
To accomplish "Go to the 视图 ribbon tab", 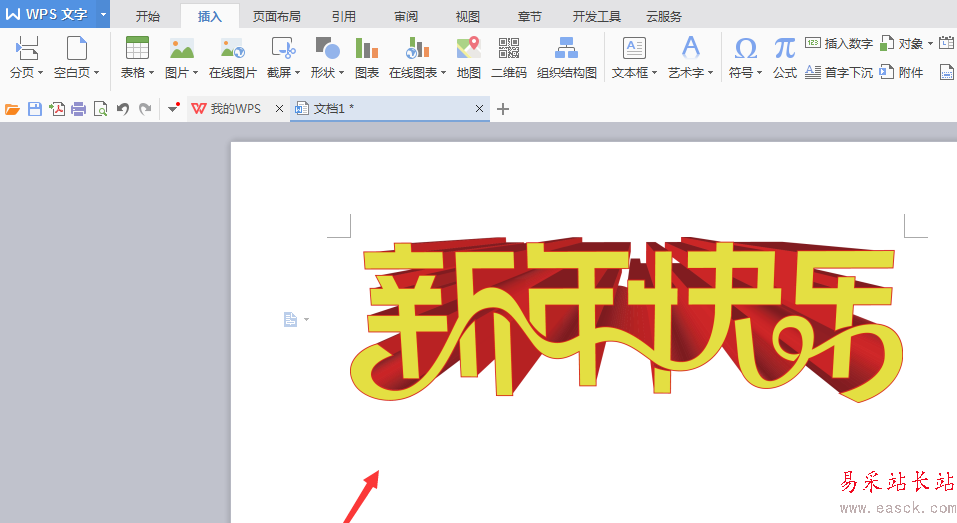I will click(468, 16).
